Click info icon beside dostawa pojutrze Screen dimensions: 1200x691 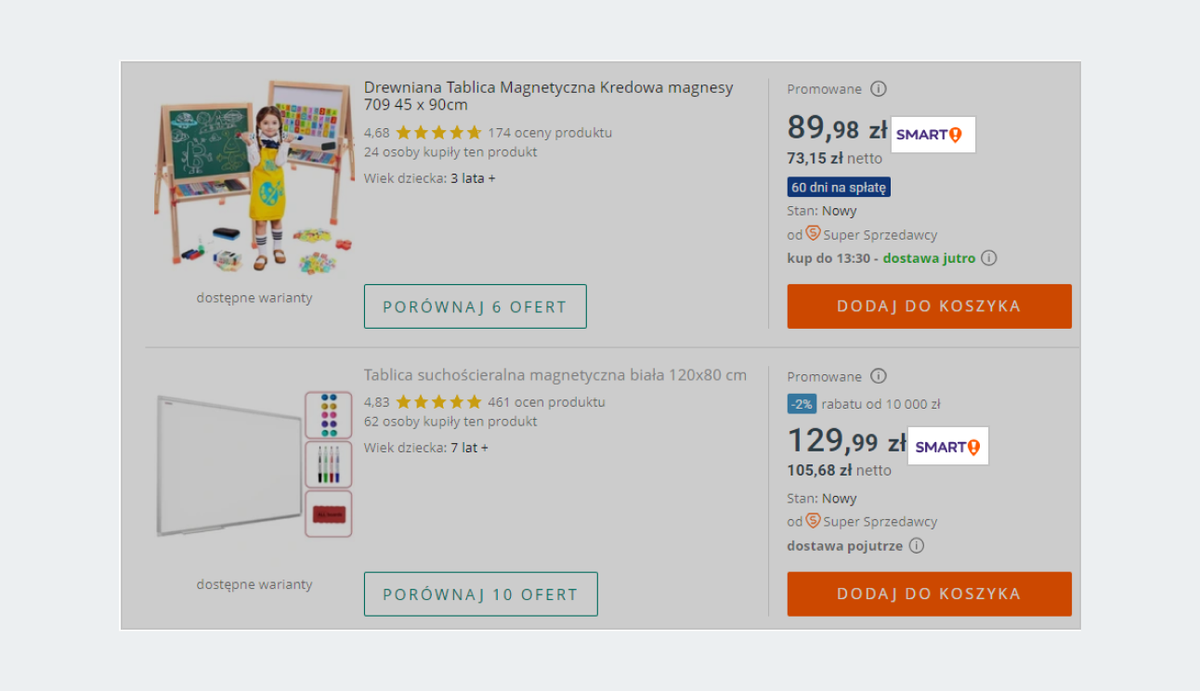click(916, 546)
